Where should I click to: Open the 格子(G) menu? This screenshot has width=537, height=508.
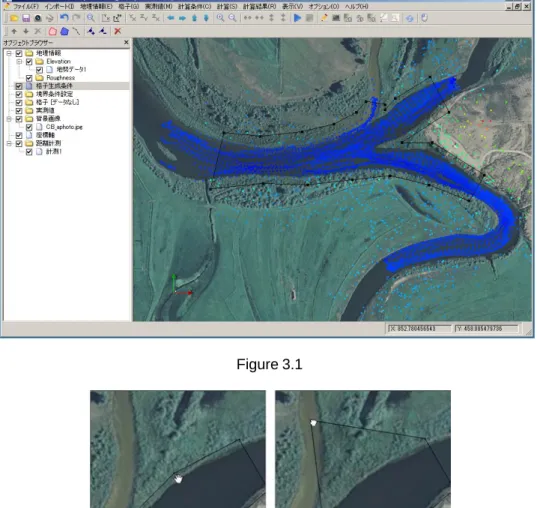pyautogui.click(x=129, y=7)
